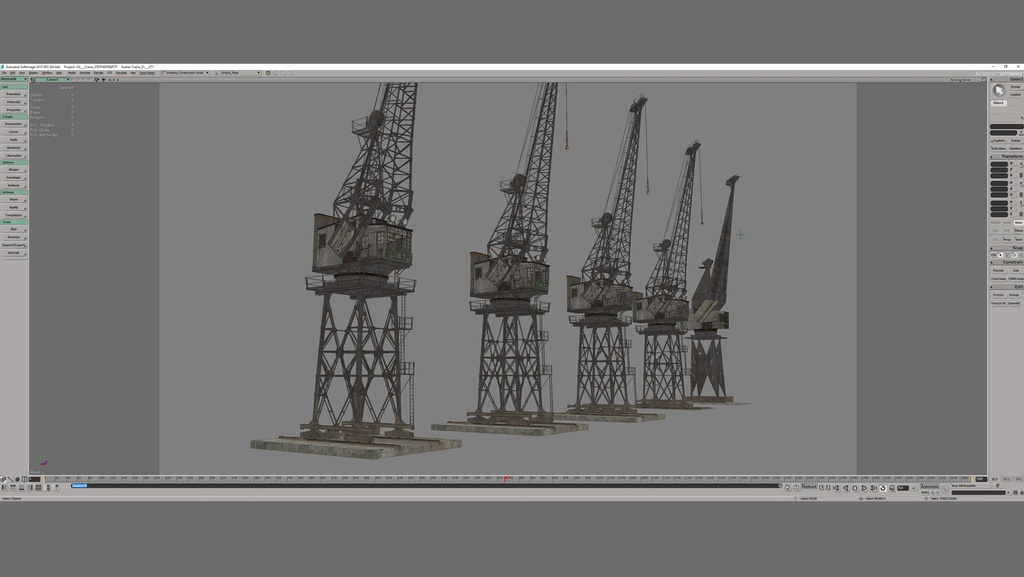Viewport: 1024px width, 577px height.
Task: Click the Freeze button in the Edit section
Action: coord(998,295)
